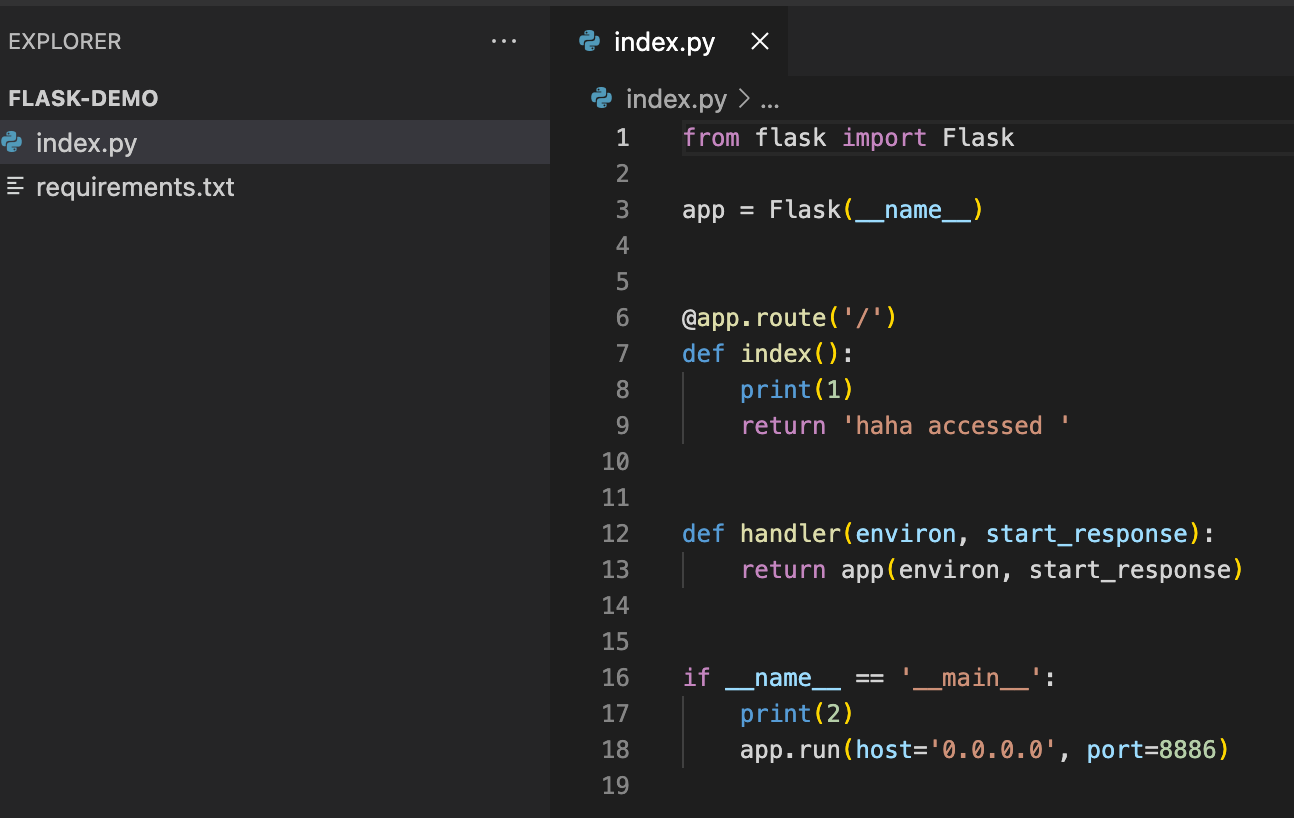Open index.py in the Explorer tree
The height and width of the screenshot is (818, 1294).
275,142
